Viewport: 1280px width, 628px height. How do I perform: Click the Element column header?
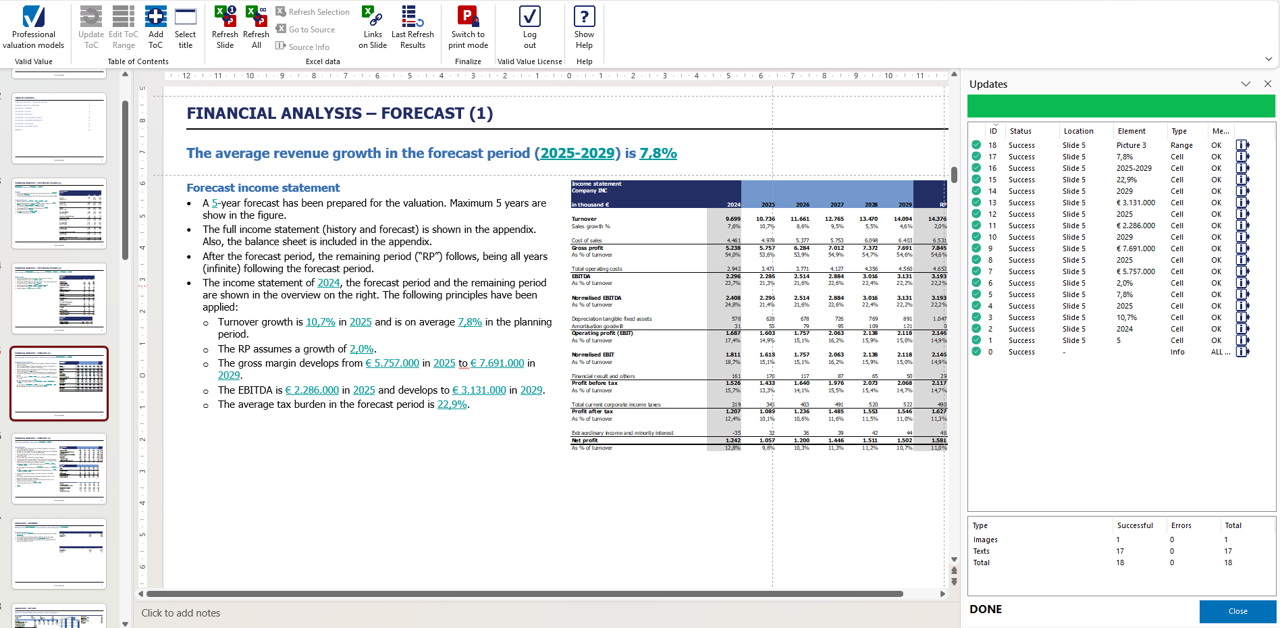click(x=1131, y=131)
